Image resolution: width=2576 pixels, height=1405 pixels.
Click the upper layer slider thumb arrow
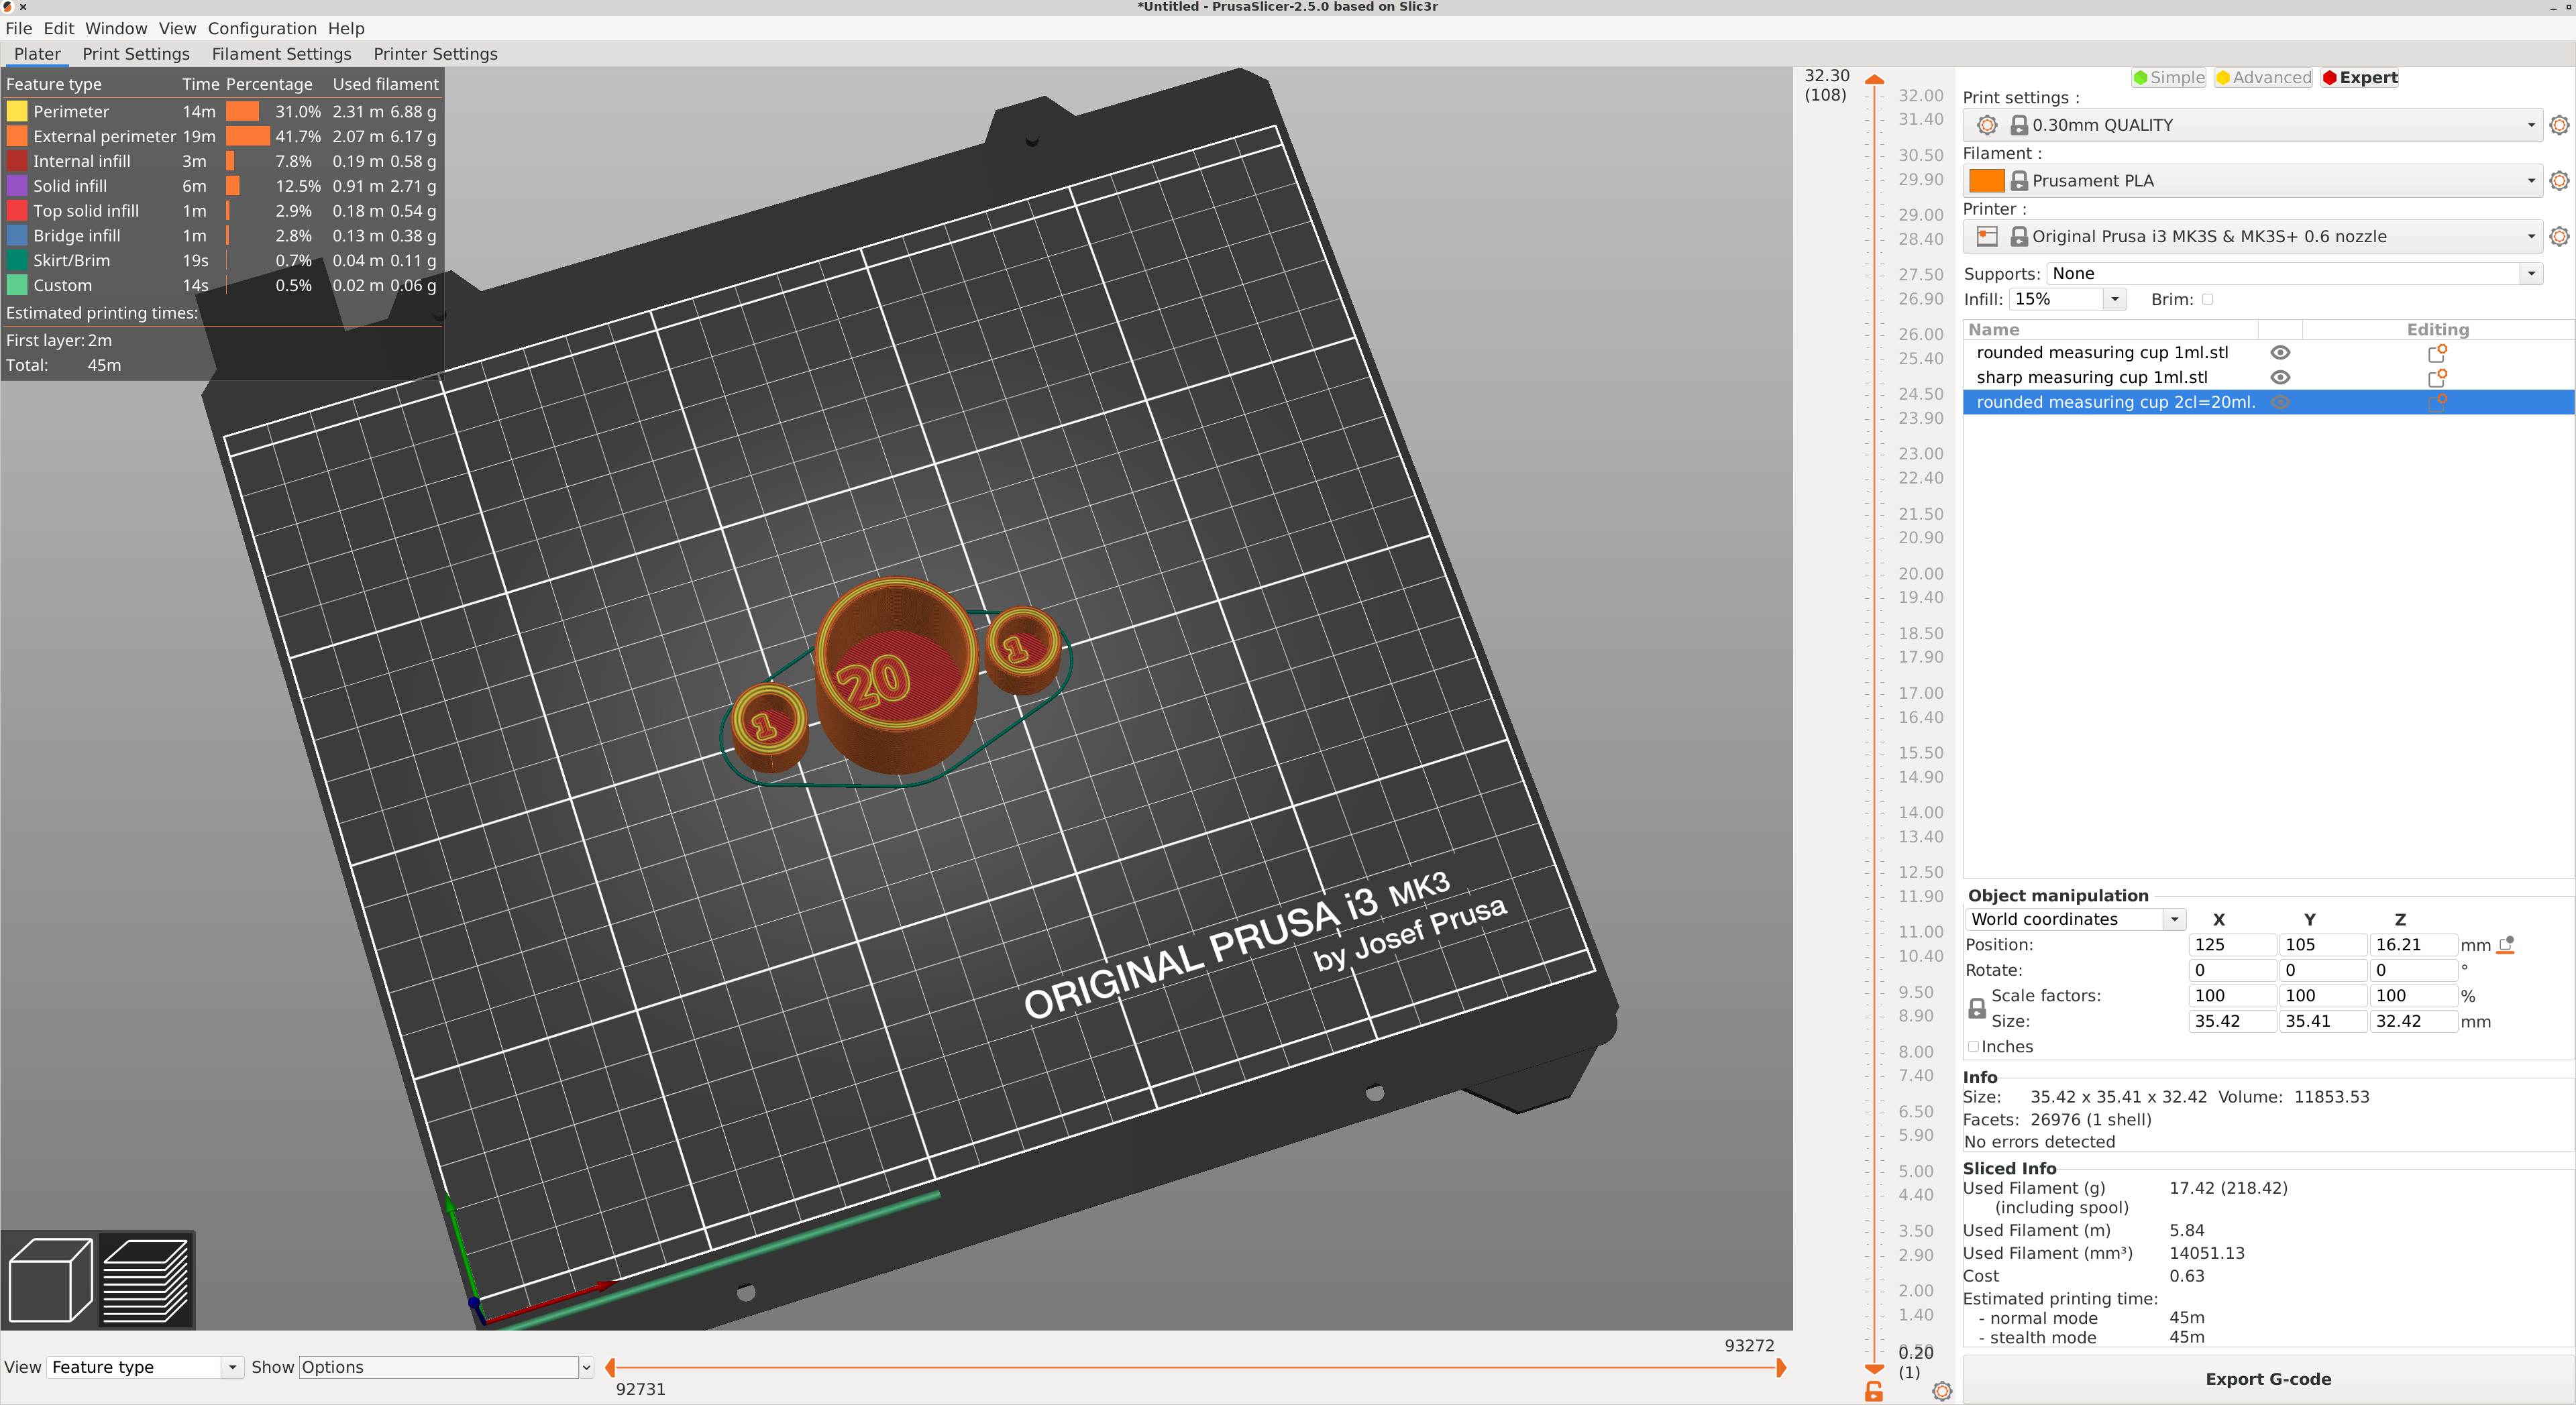[1875, 79]
